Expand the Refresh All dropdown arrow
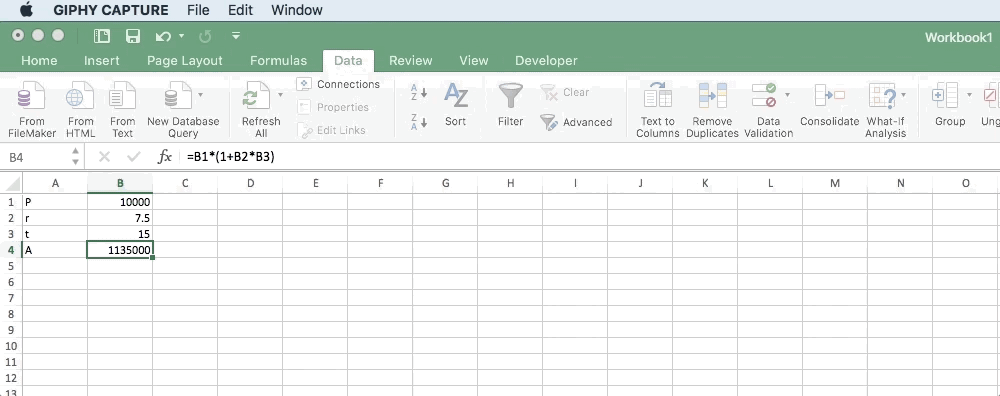Viewport: 1000px width, 396px height. [280, 95]
